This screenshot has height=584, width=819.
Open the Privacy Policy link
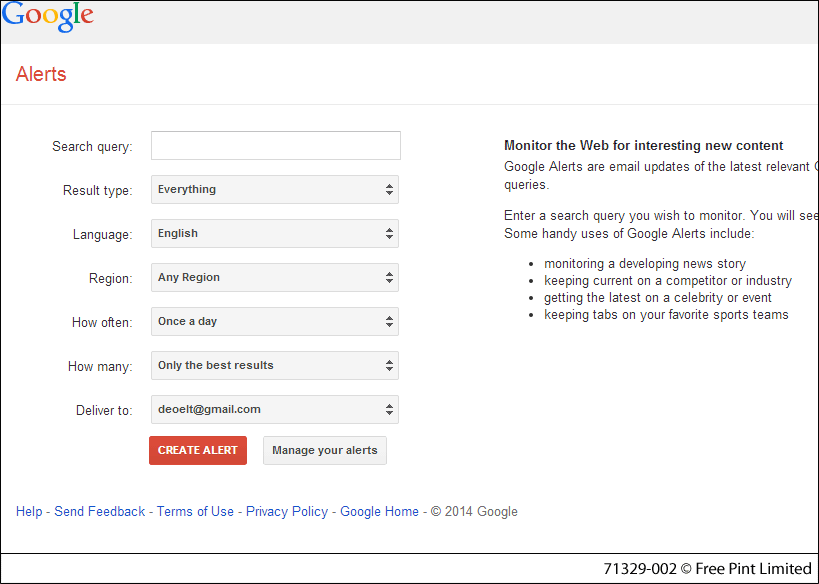pos(287,511)
